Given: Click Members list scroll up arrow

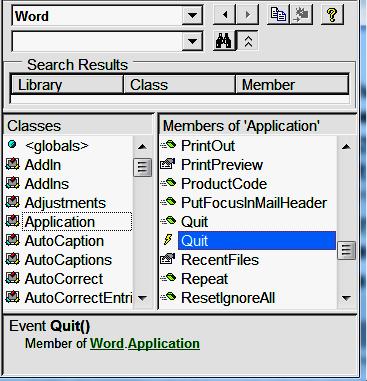Looking at the screenshot, I should pyautogui.click(x=346, y=146).
